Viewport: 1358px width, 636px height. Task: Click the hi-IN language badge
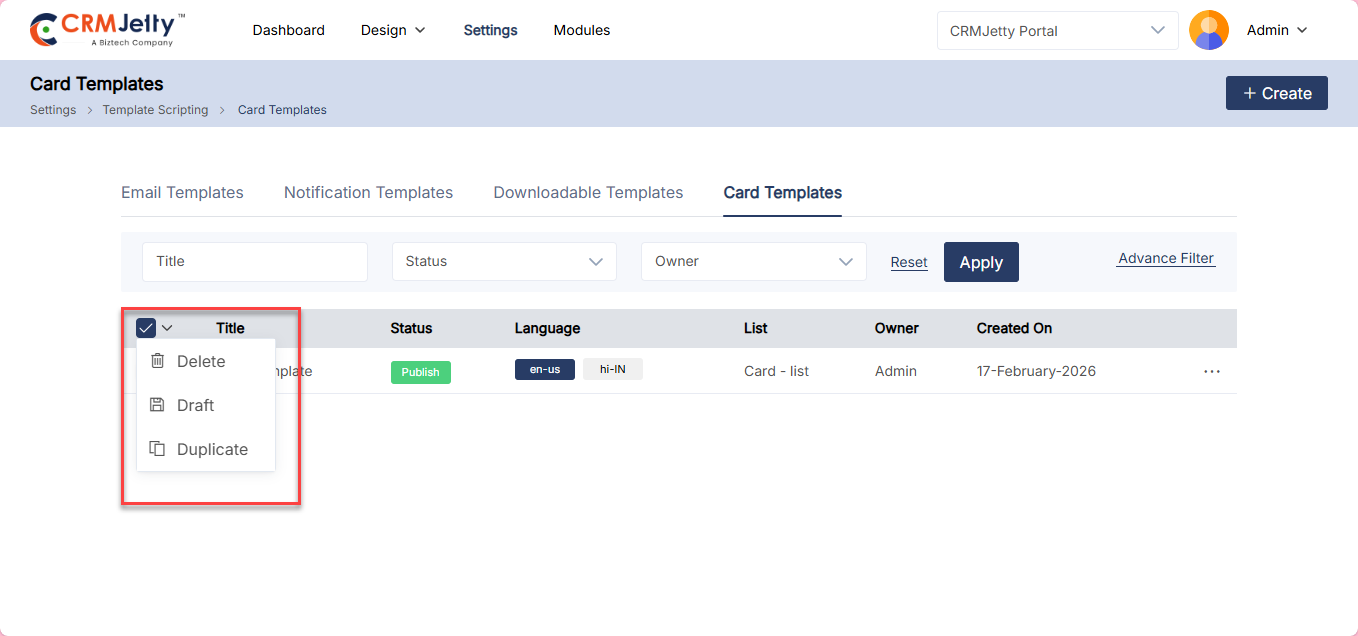(612, 370)
